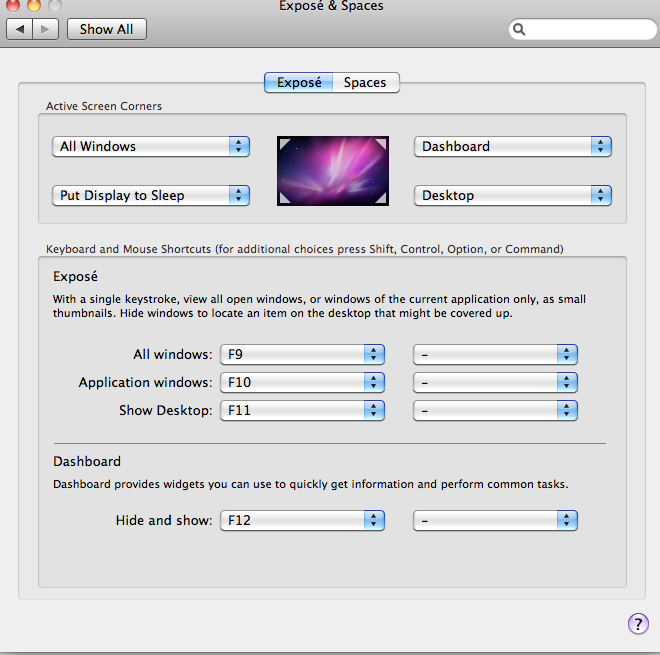Click the 'Active Screen Corners' label
Image resolution: width=660 pixels, height=655 pixels.
point(104,106)
